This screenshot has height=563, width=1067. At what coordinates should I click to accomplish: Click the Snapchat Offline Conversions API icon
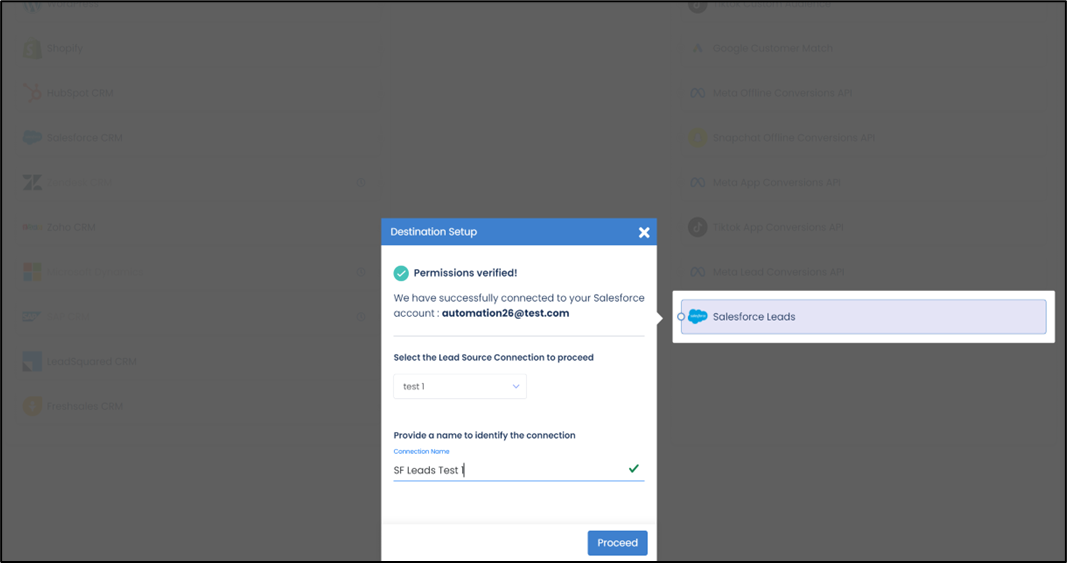[698, 138]
